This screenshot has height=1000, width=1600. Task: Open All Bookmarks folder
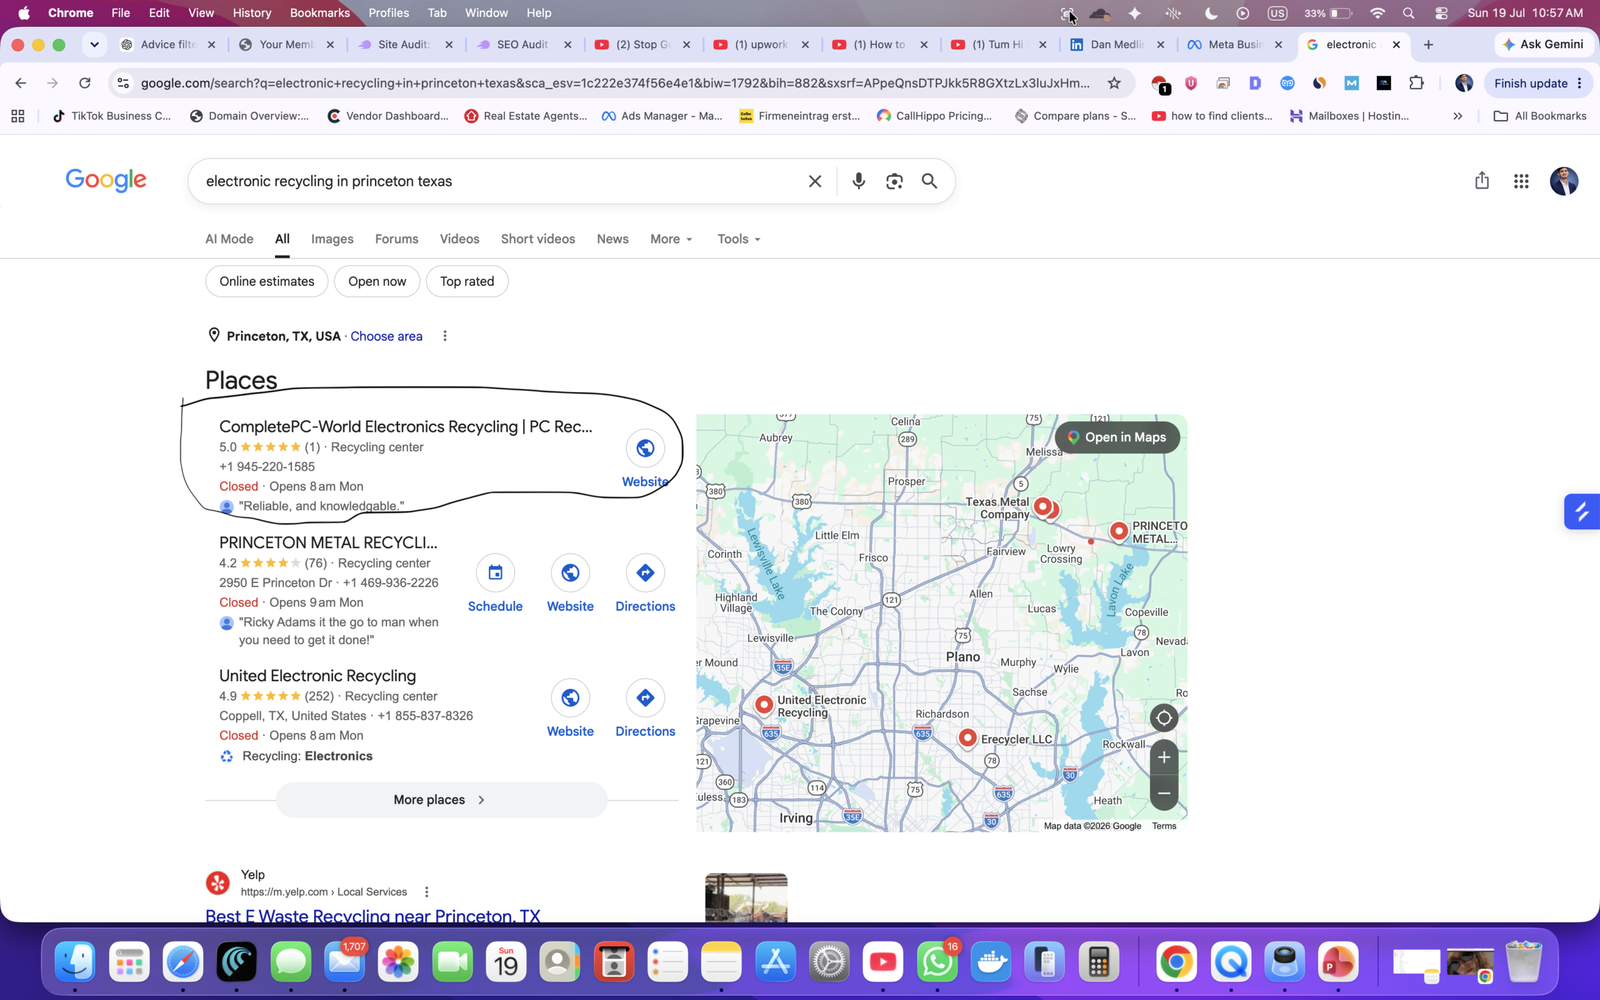click(x=1540, y=116)
